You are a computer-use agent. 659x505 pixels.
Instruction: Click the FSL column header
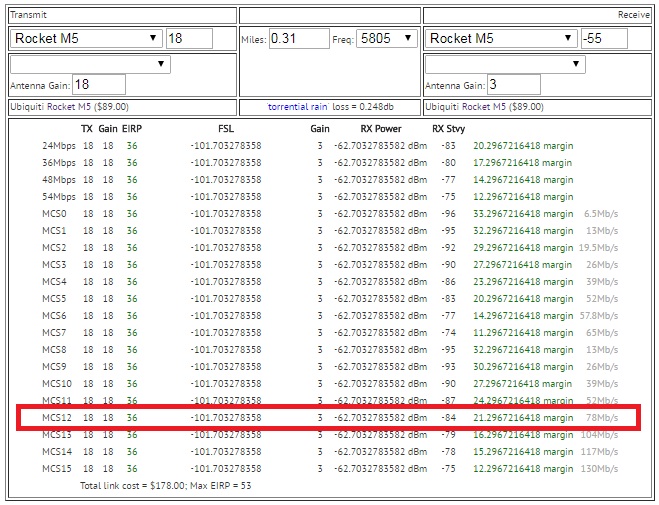(x=226, y=129)
